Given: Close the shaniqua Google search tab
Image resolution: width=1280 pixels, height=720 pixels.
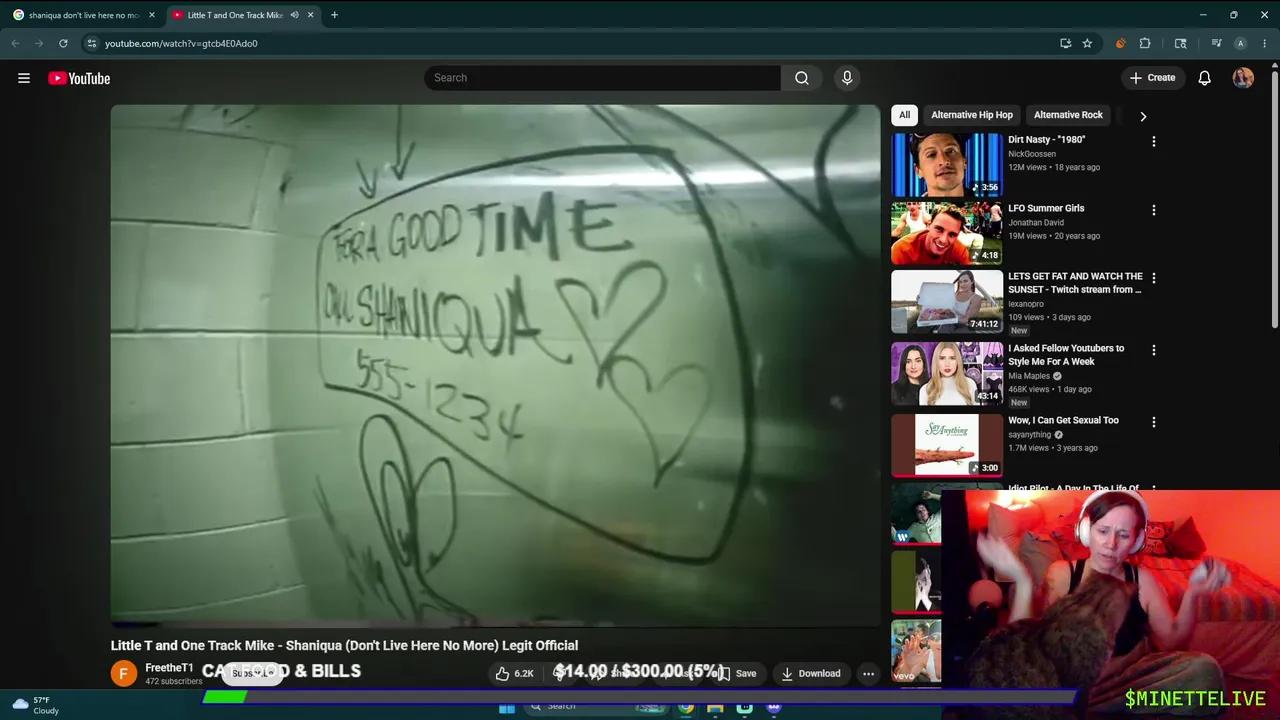Looking at the screenshot, I should click(152, 15).
